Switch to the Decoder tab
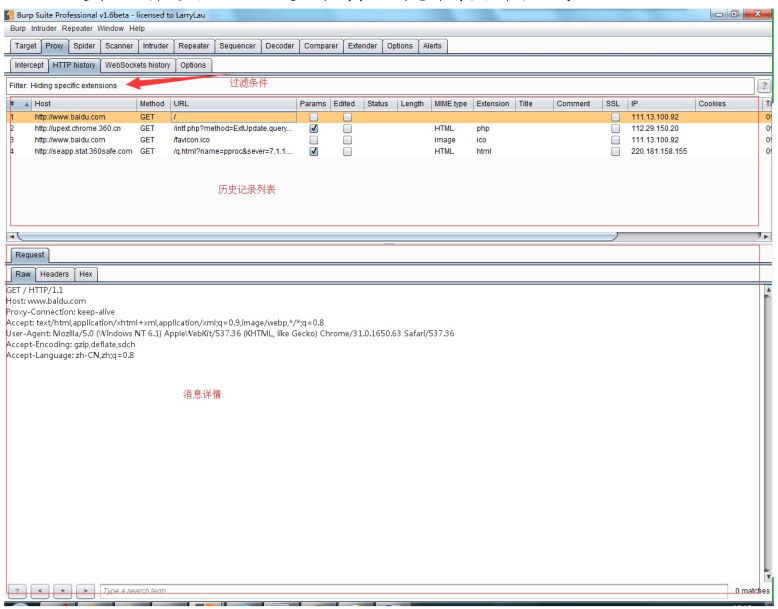The image size is (778, 609). pyautogui.click(x=279, y=46)
